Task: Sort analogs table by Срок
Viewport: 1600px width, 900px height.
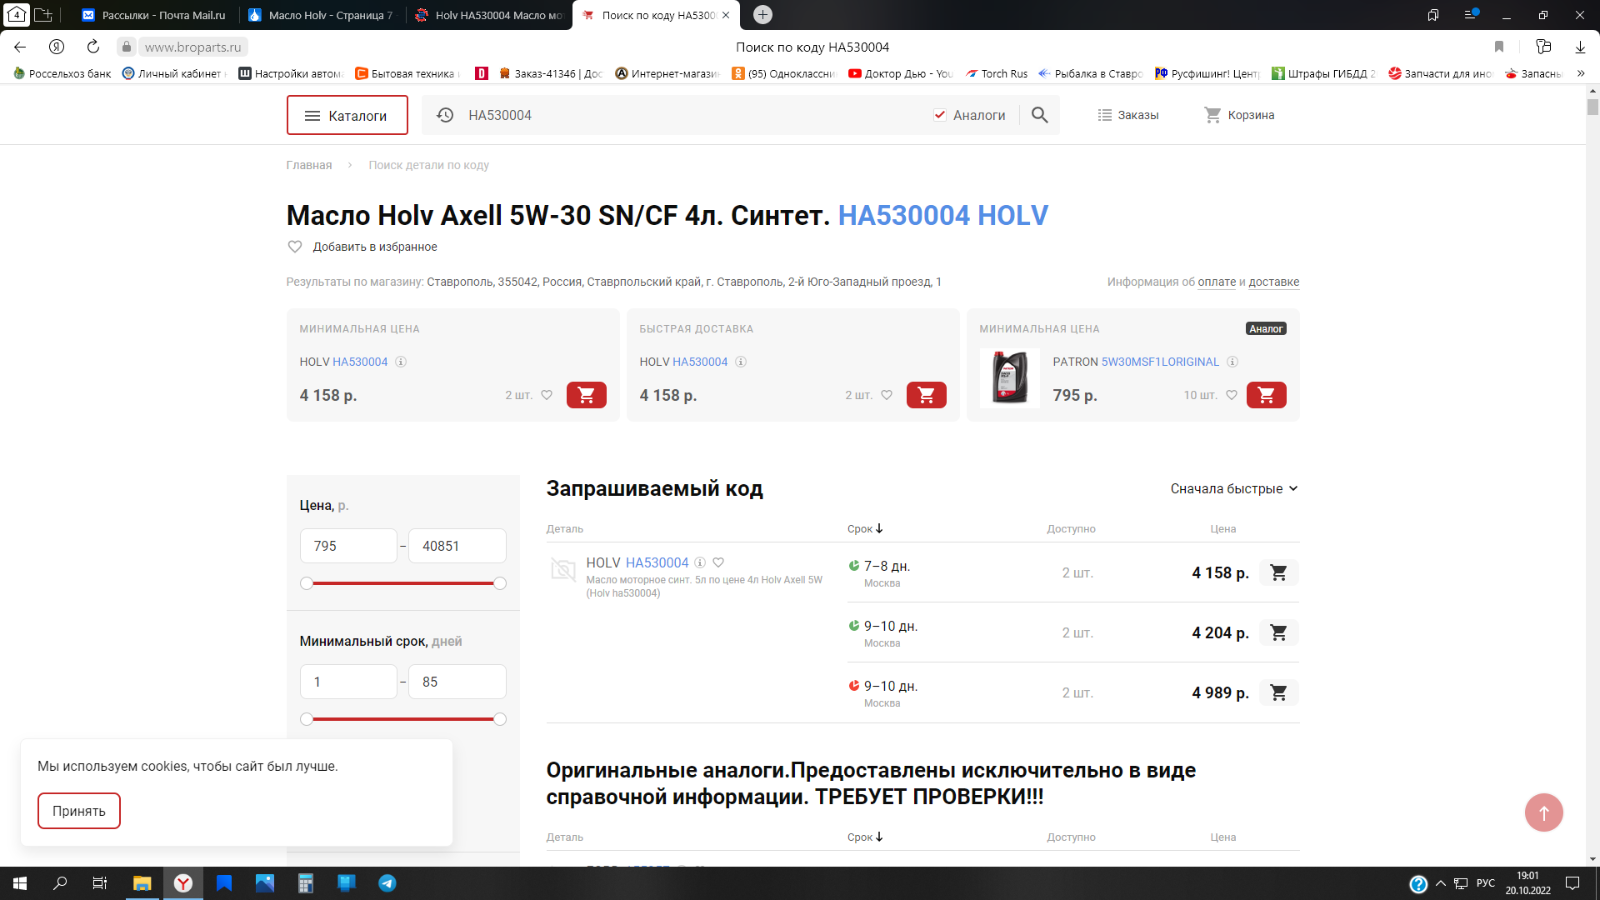Action: tap(865, 837)
